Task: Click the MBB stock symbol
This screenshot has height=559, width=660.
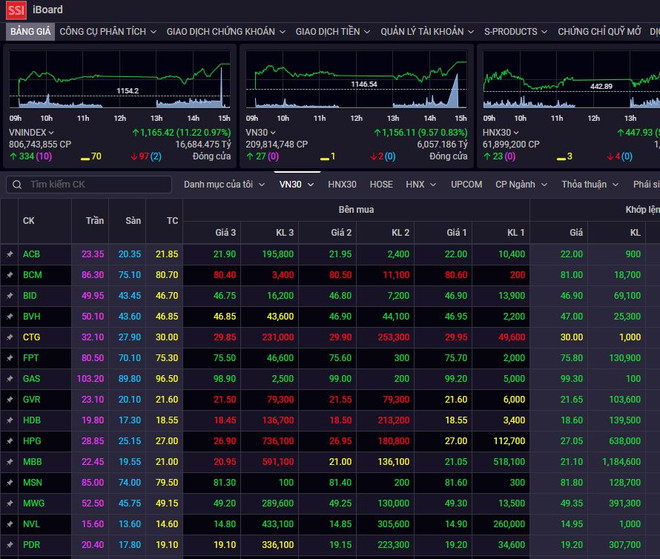Action: point(32,462)
